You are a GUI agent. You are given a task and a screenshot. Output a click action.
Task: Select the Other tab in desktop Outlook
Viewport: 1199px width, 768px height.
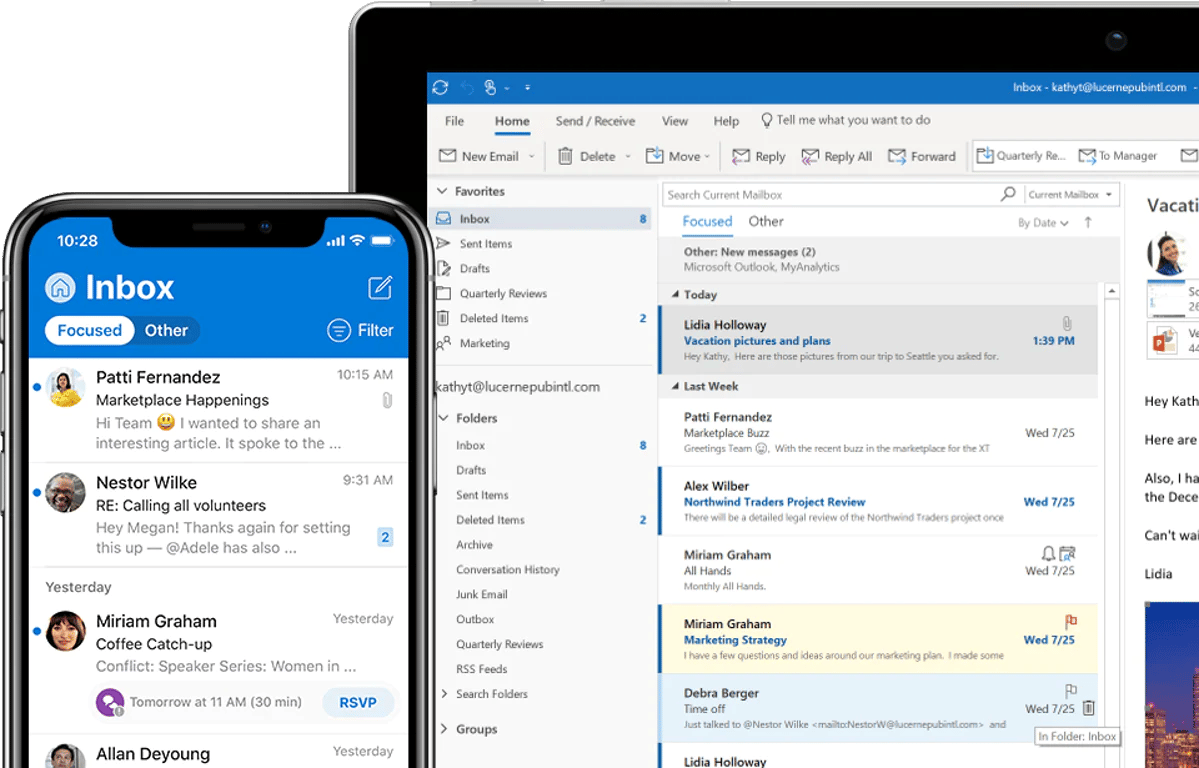click(x=766, y=222)
